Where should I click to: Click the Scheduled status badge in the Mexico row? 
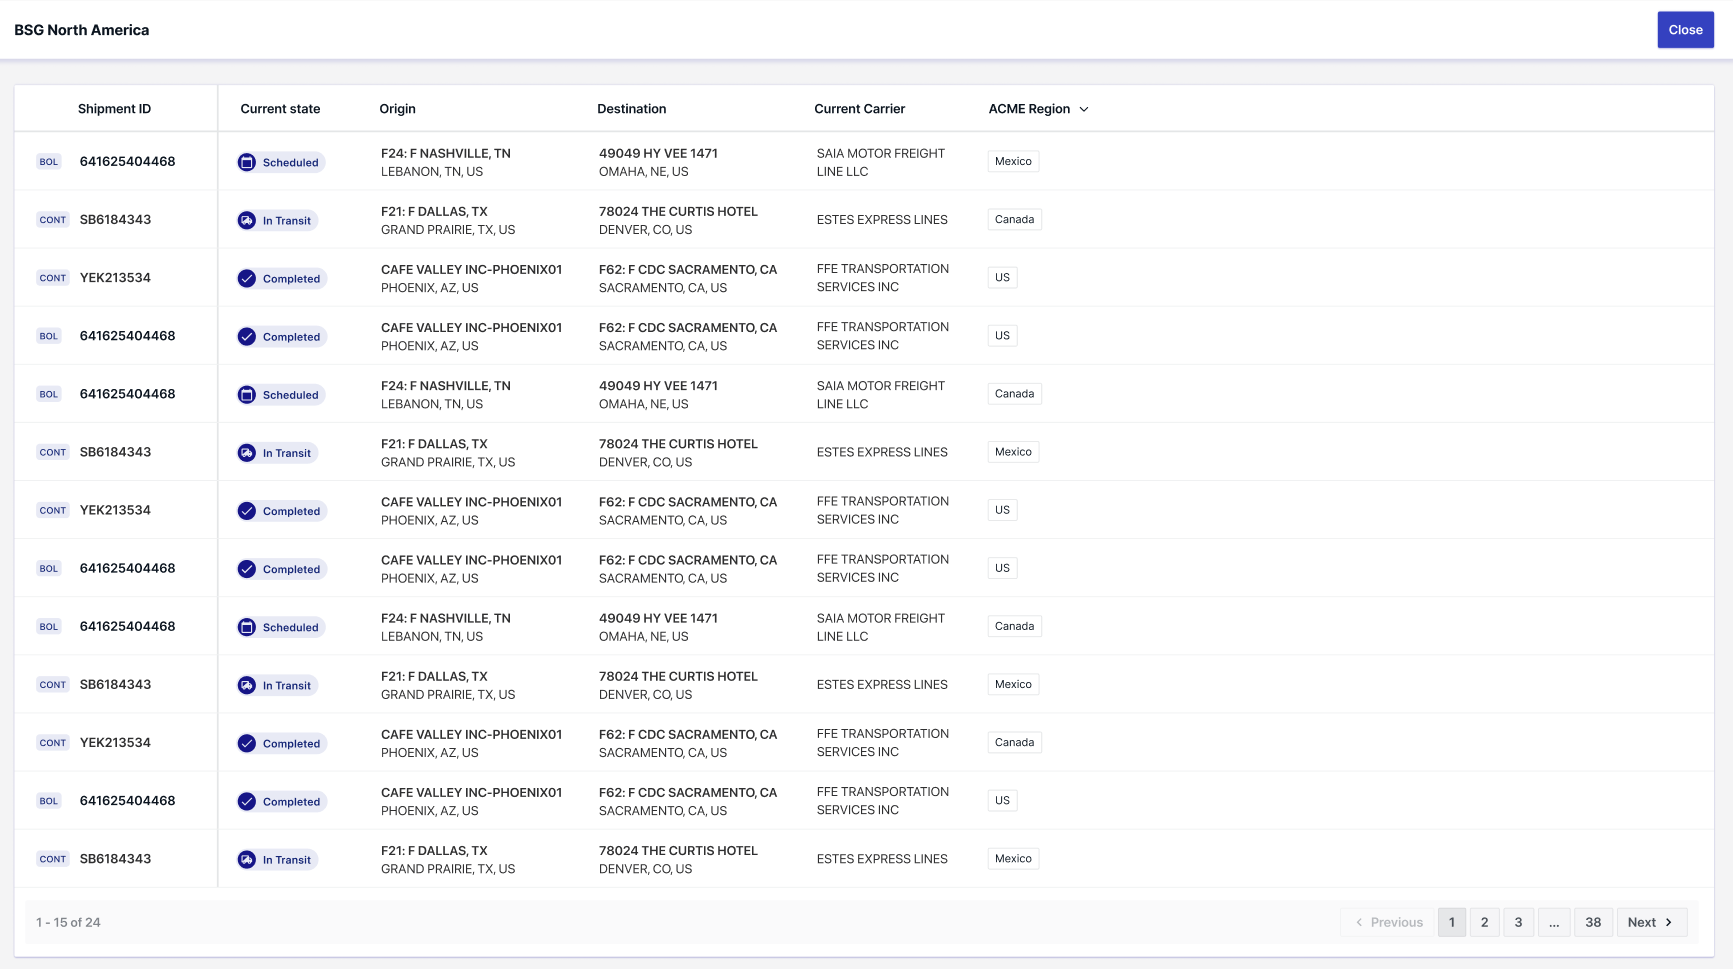281,162
